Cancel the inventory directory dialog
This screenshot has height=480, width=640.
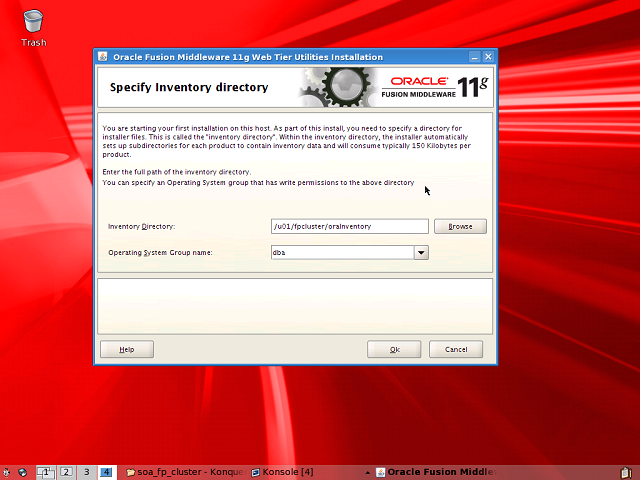(x=456, y=349)
